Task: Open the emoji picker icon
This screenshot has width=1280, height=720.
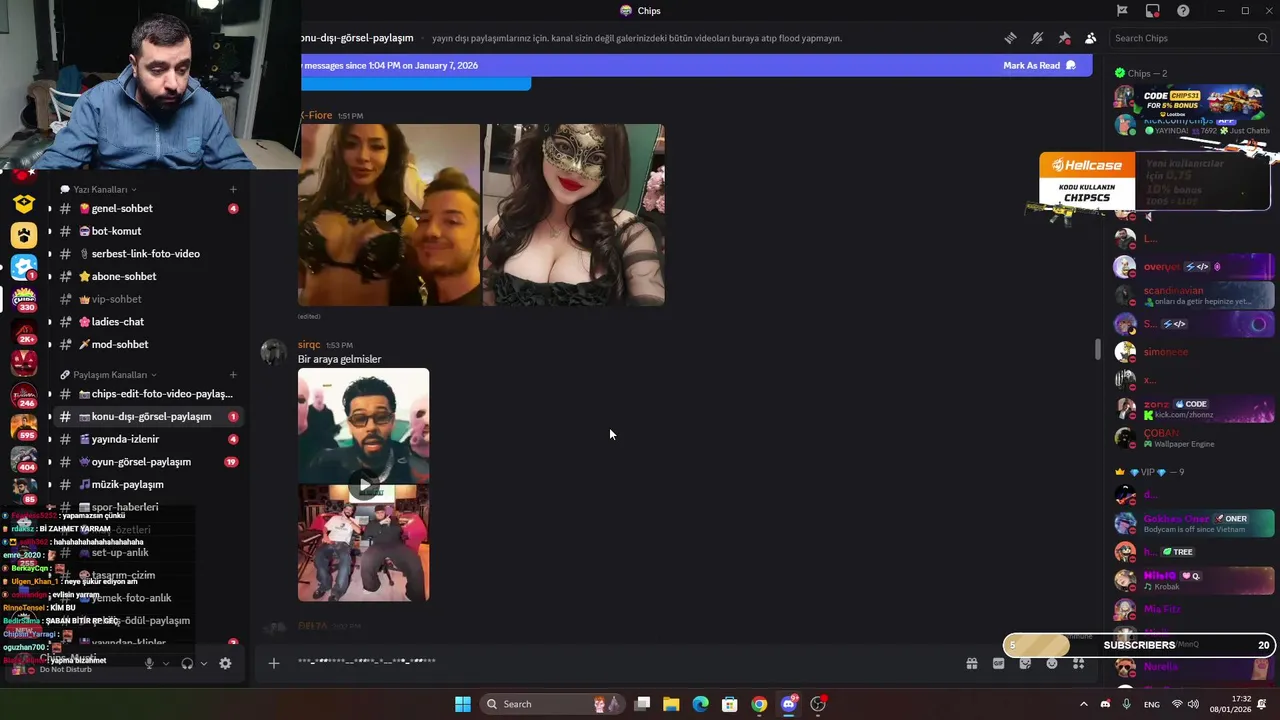Action: pyautogui.click(x=1052, y=663)
